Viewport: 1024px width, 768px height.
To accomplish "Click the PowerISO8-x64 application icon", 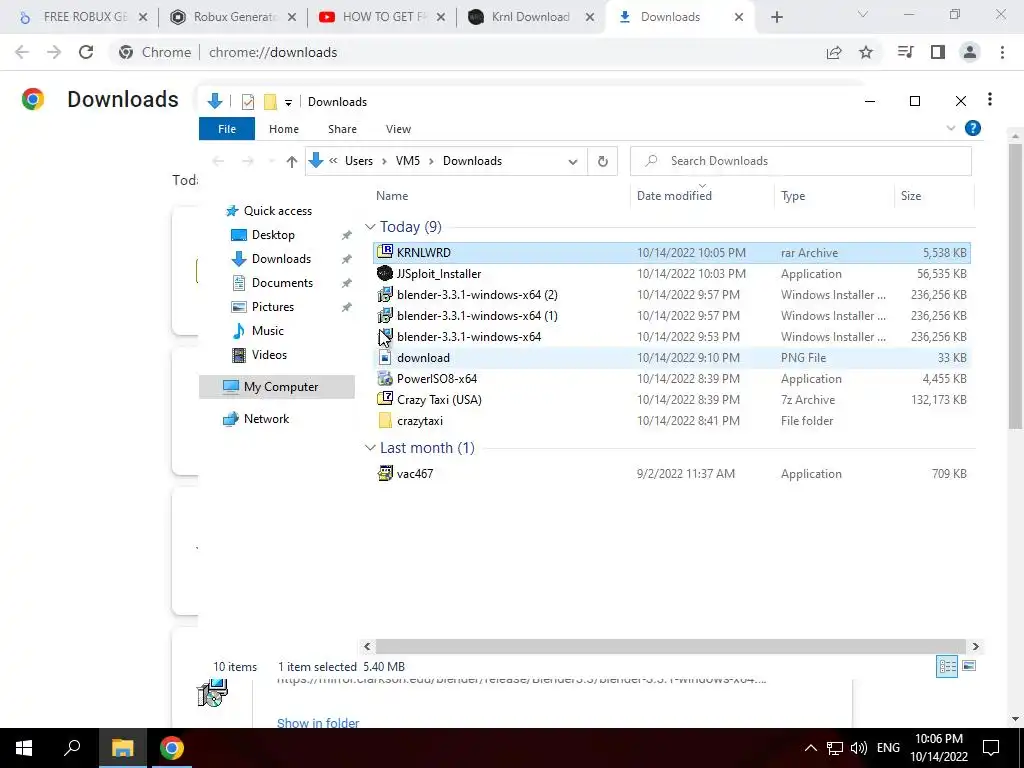I will [x=385, y=378].
